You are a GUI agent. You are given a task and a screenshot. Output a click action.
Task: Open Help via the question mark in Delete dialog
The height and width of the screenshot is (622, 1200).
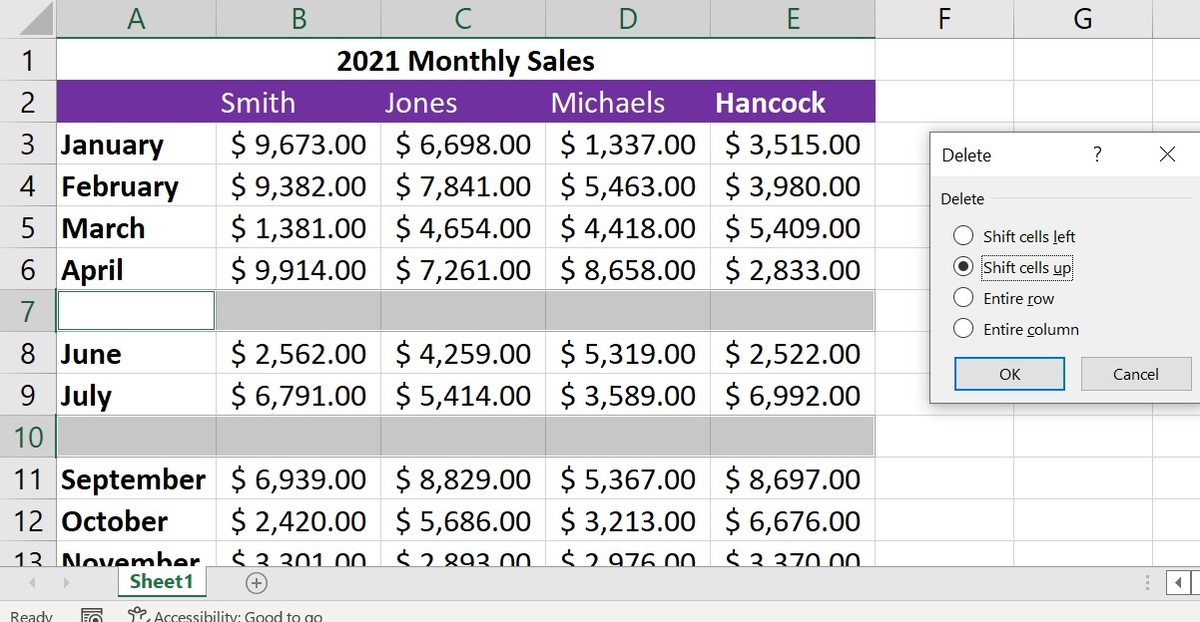tap(1096, 155)
